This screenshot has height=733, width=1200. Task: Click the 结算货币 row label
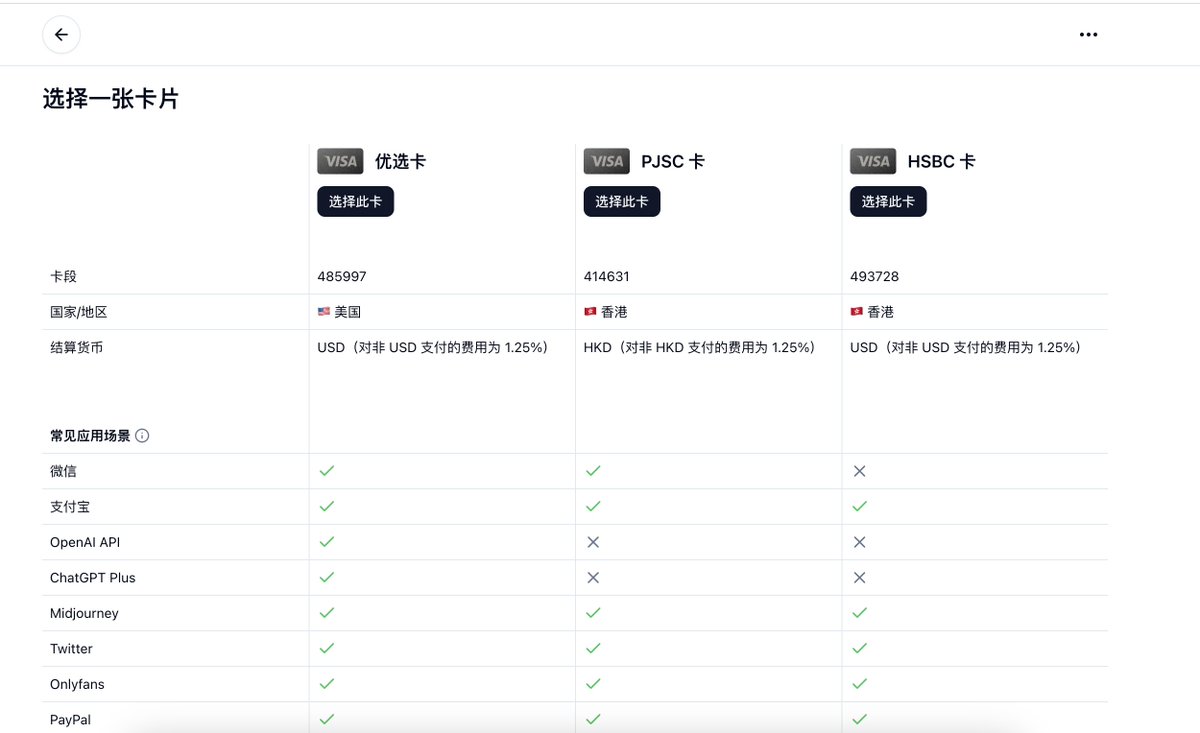[x=76, y=347]
